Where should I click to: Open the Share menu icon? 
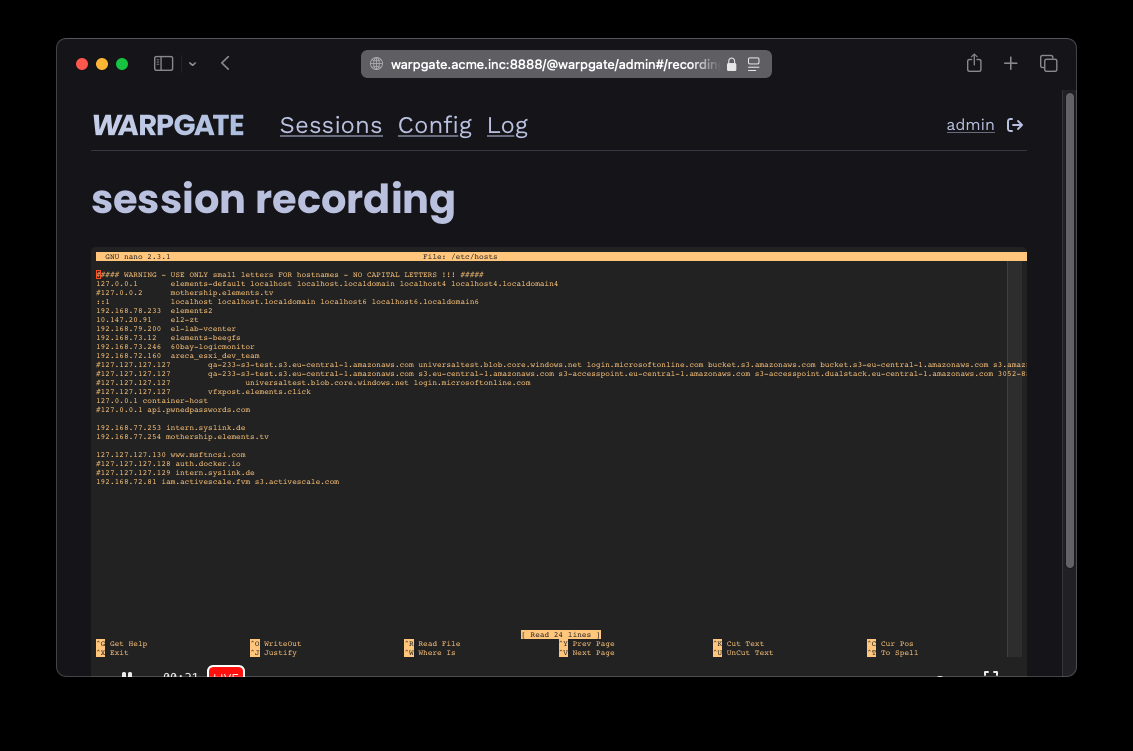coord(974,63)
